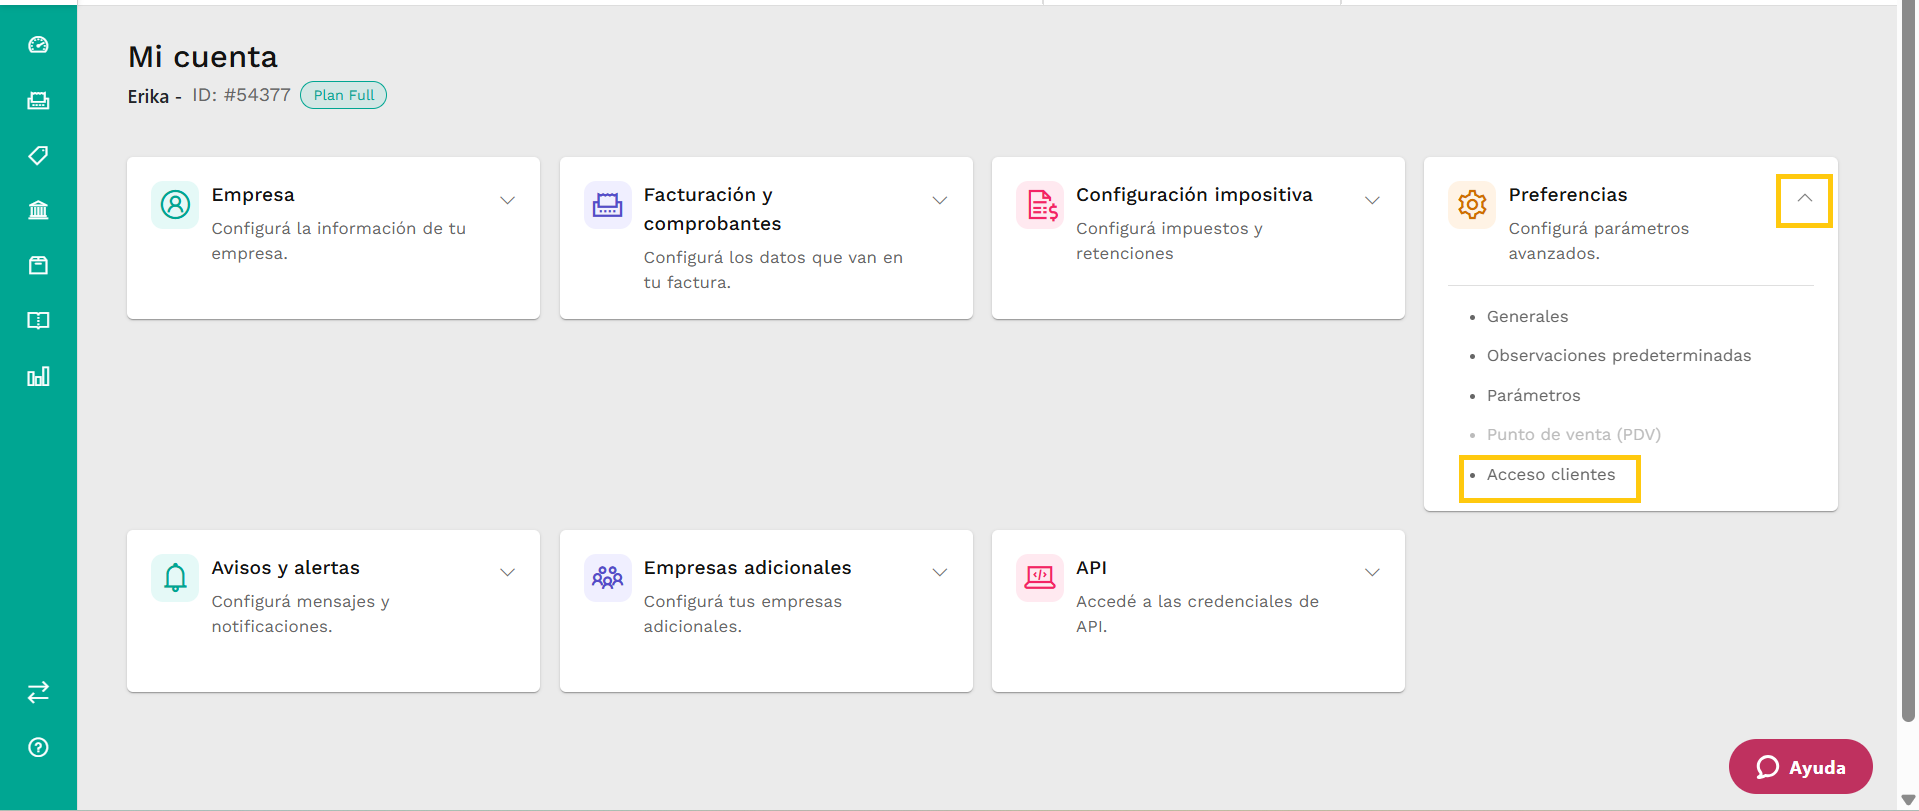
Task: Expand the Configuración impositiva card
Action: [1372, 200]
